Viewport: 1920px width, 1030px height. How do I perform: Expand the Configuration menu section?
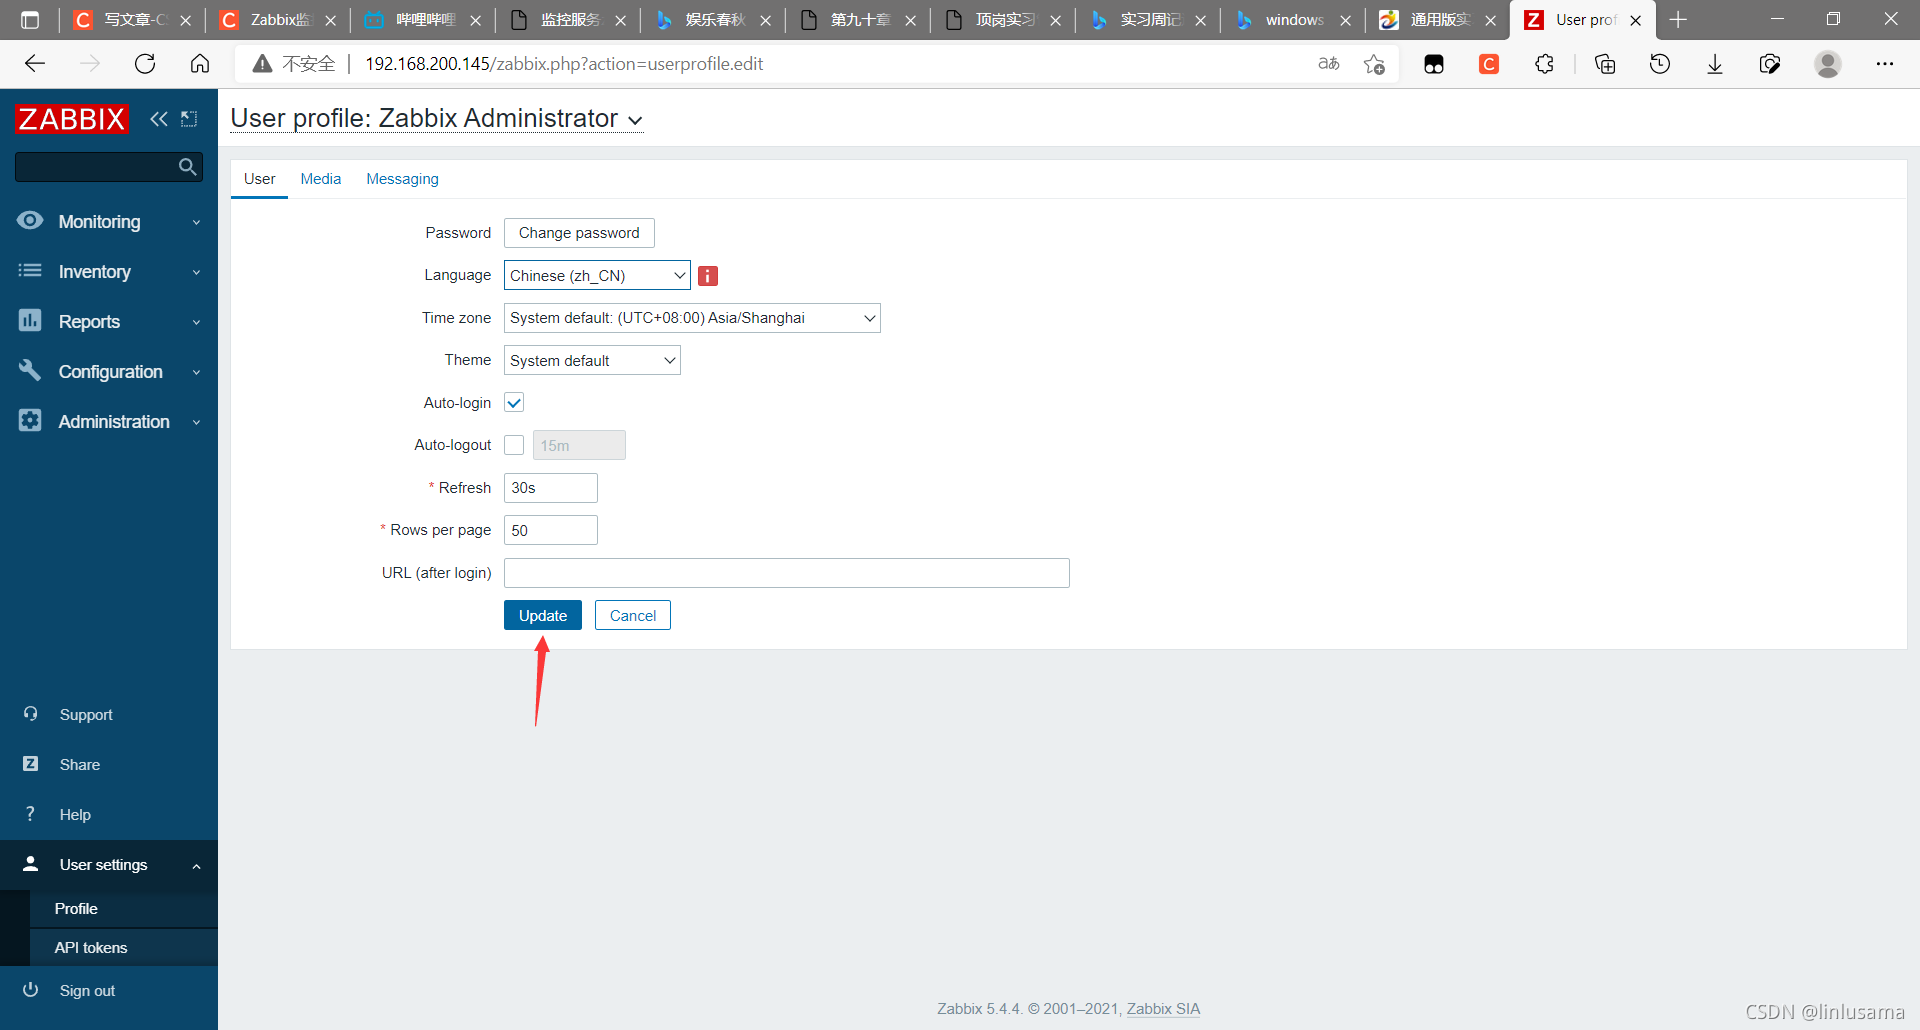pyautogui.click(x=196, y=372)
